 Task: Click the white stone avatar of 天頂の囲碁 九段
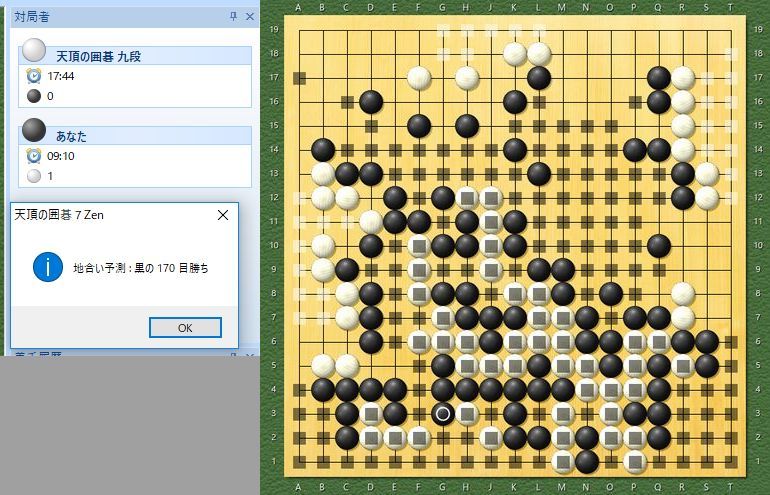point(34,50)
